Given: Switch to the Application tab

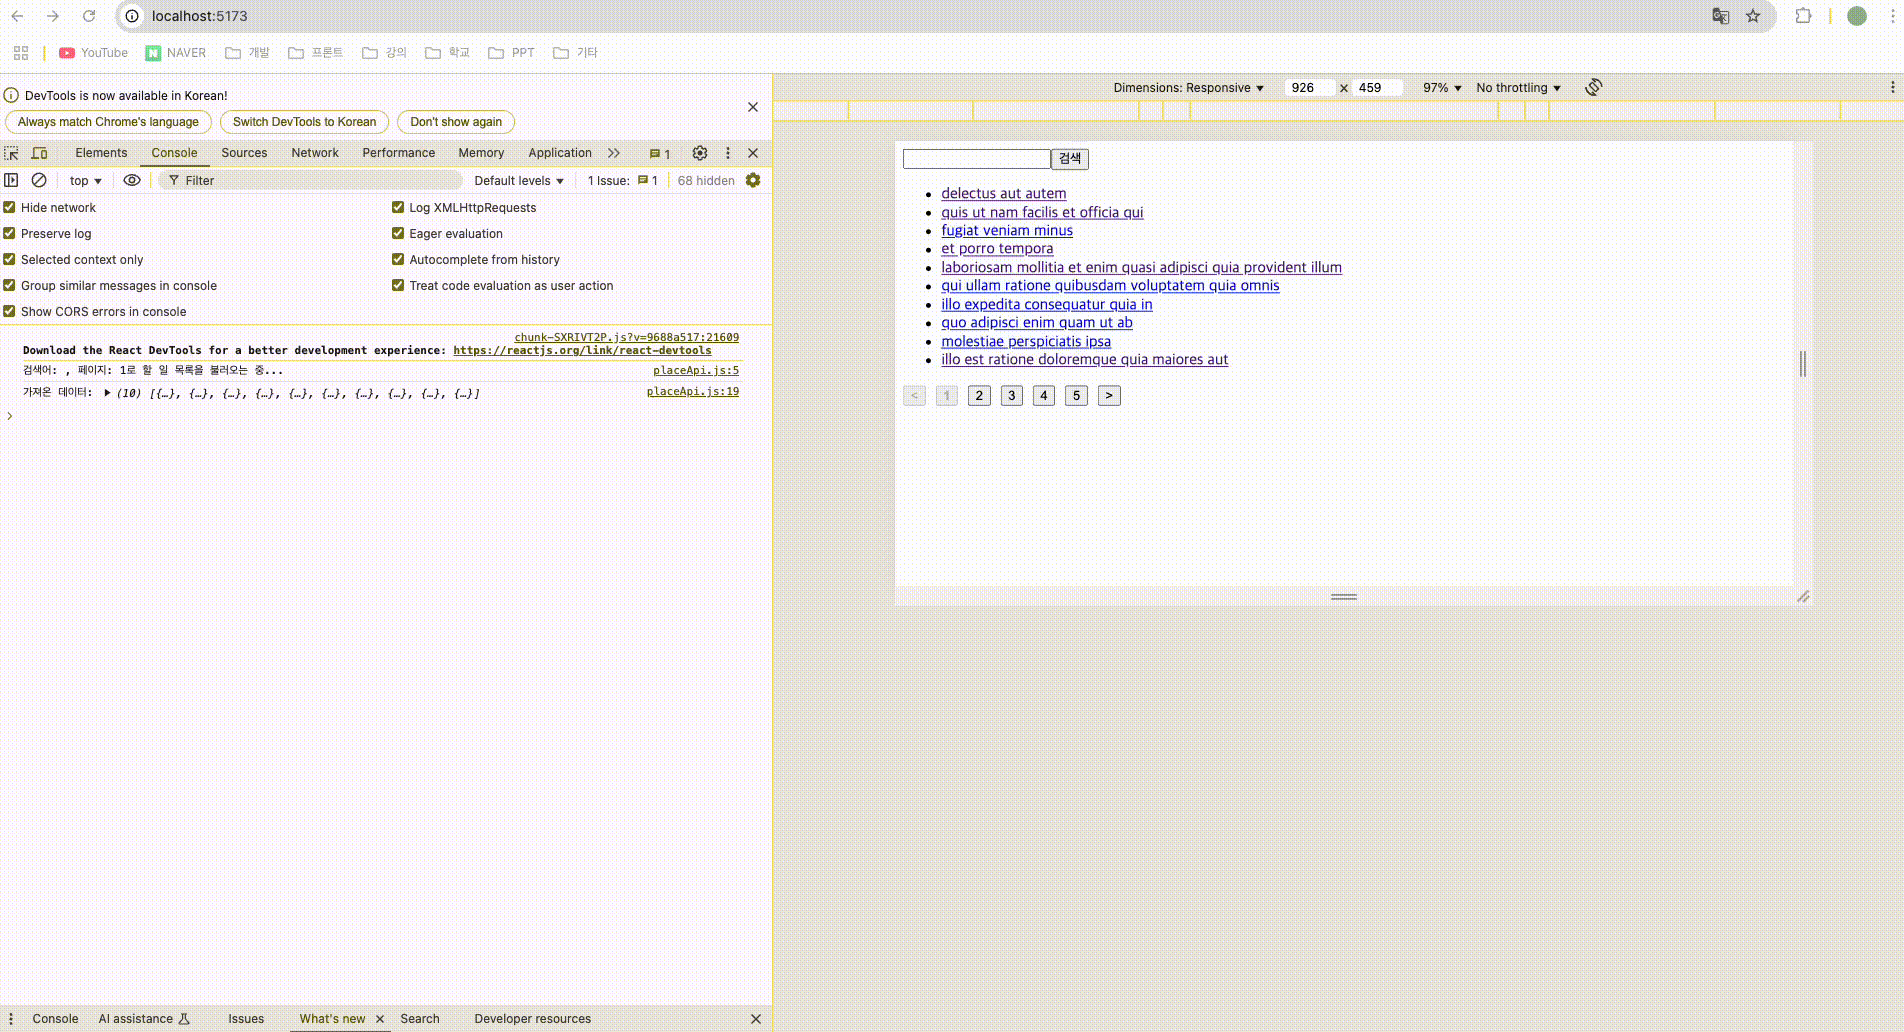Looking at the screenshot, I should (560, 153).
